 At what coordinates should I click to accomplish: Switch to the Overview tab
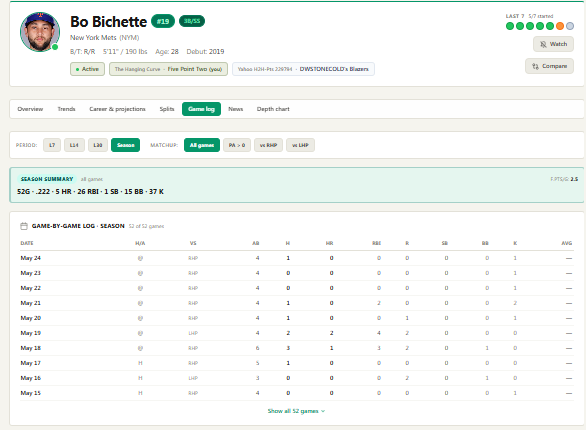[30, 109]
